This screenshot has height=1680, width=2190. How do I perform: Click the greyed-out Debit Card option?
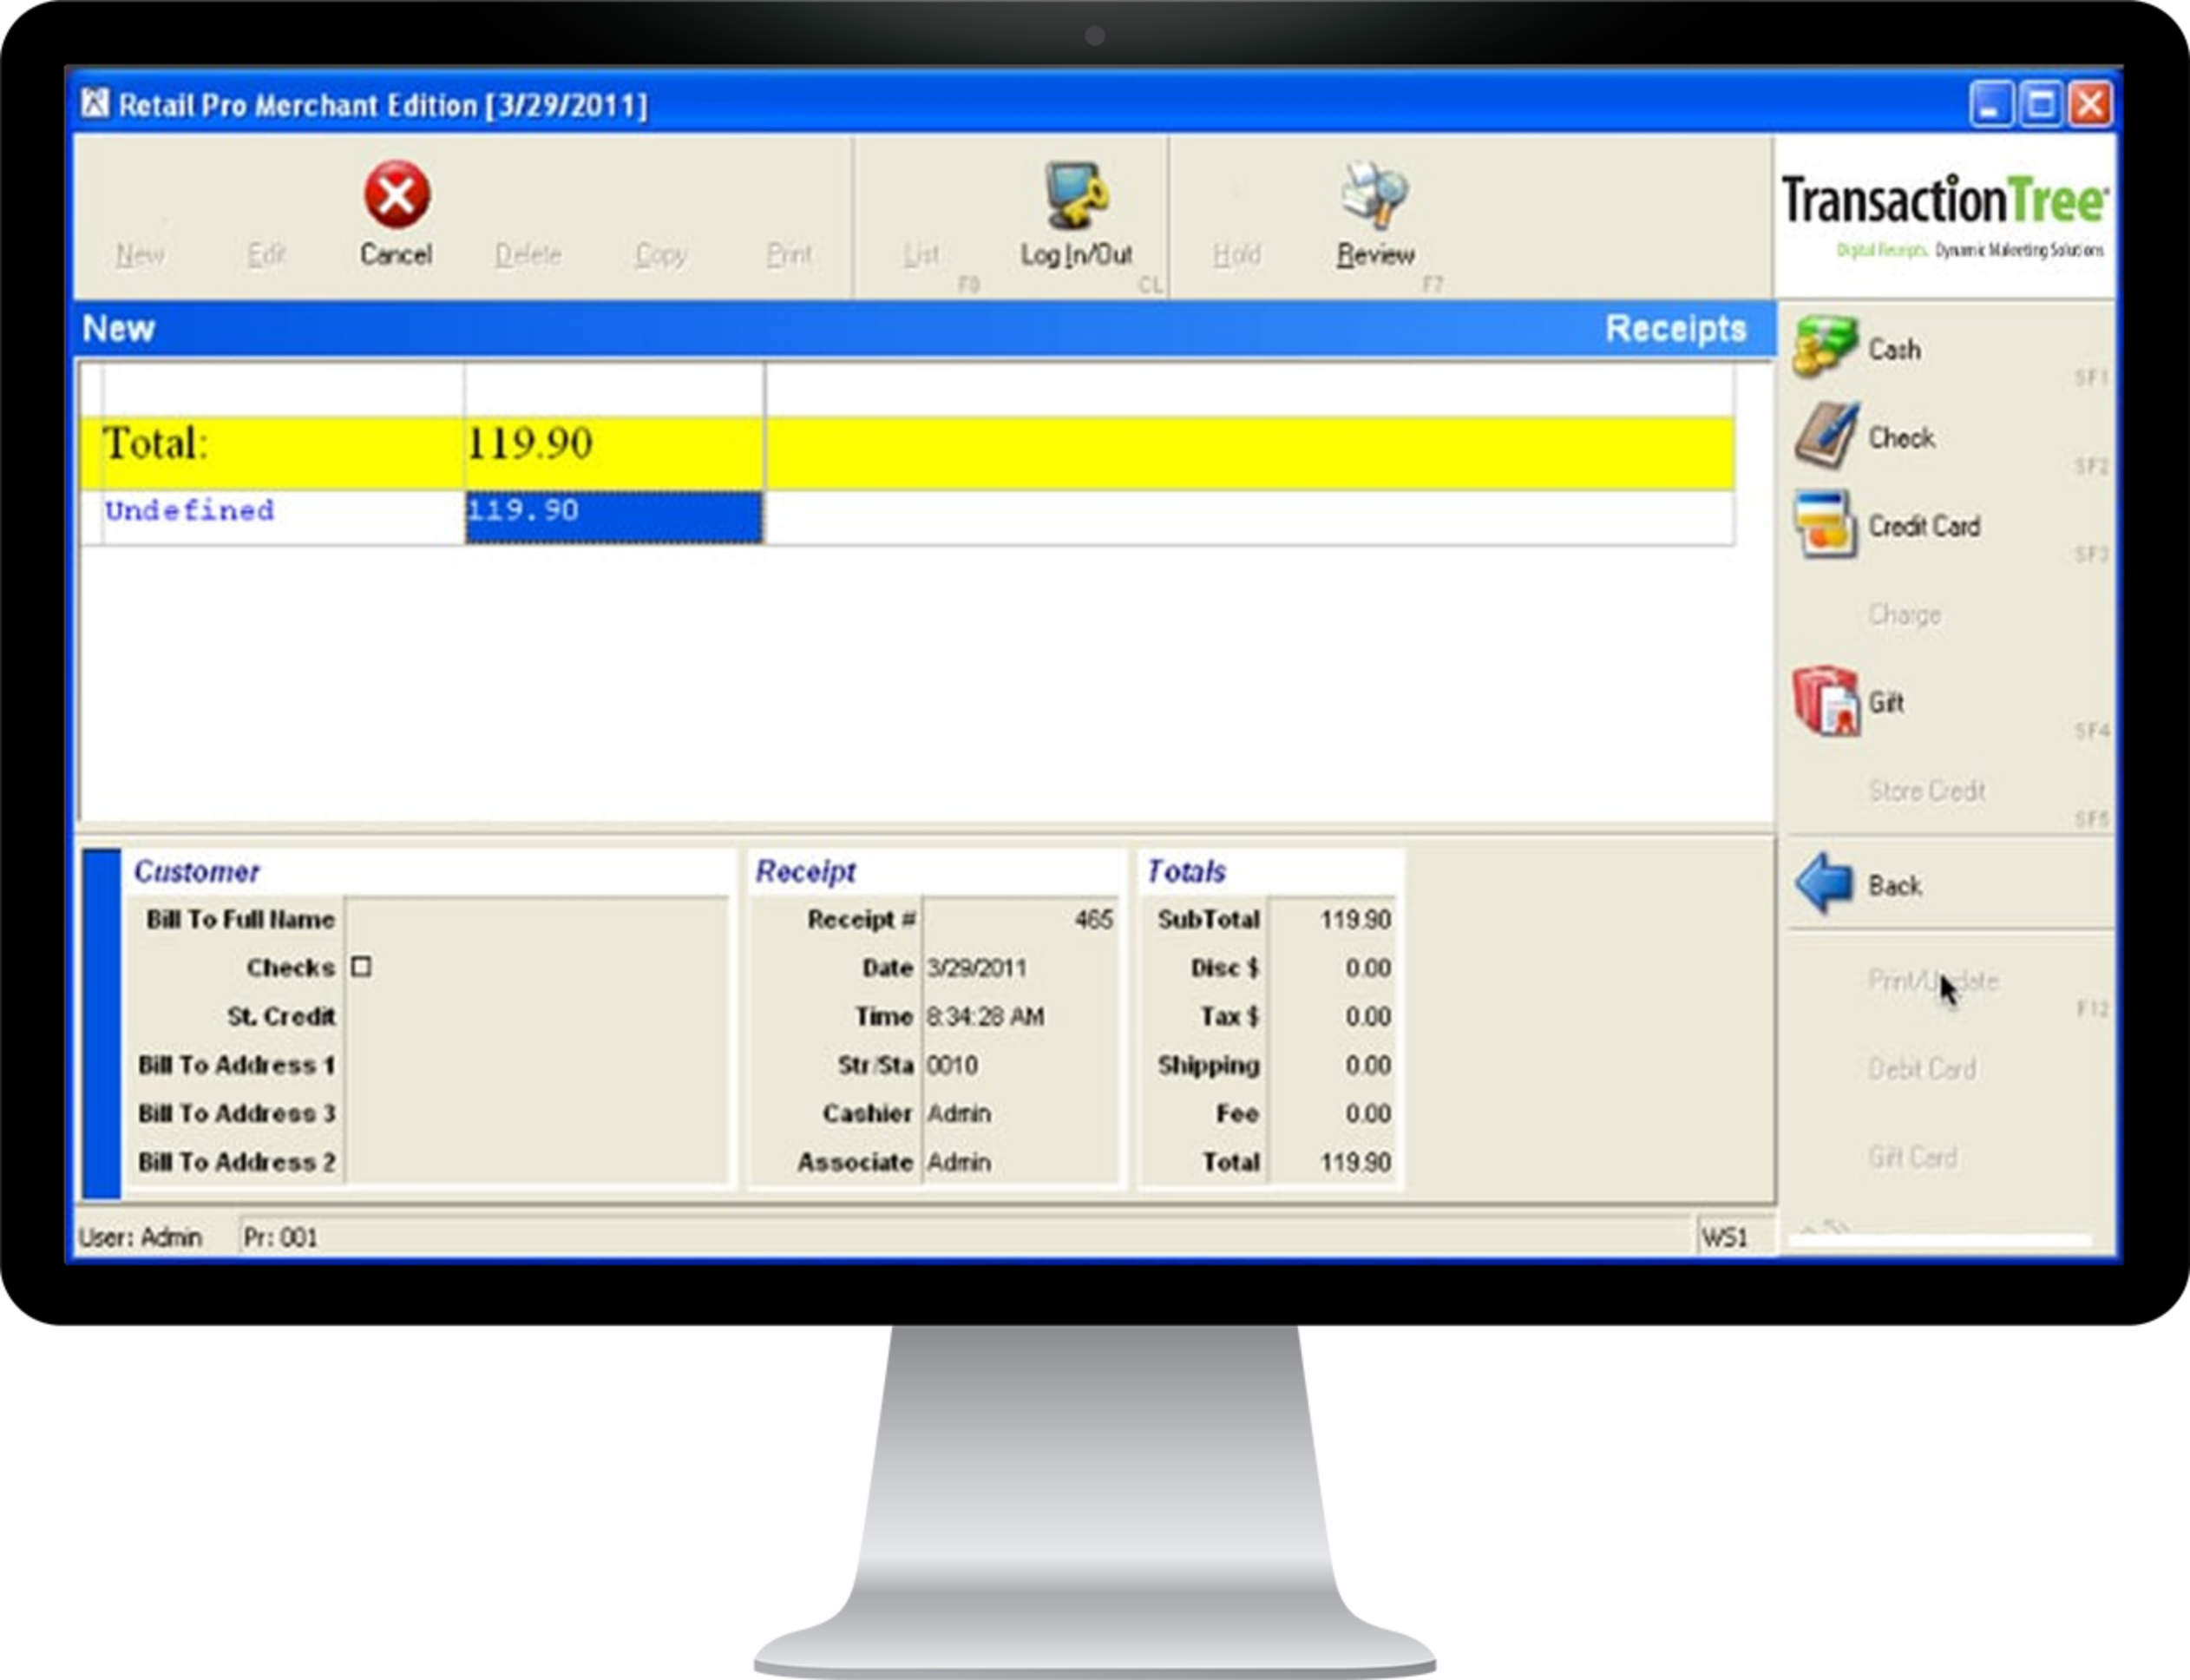point(1922,1069)
